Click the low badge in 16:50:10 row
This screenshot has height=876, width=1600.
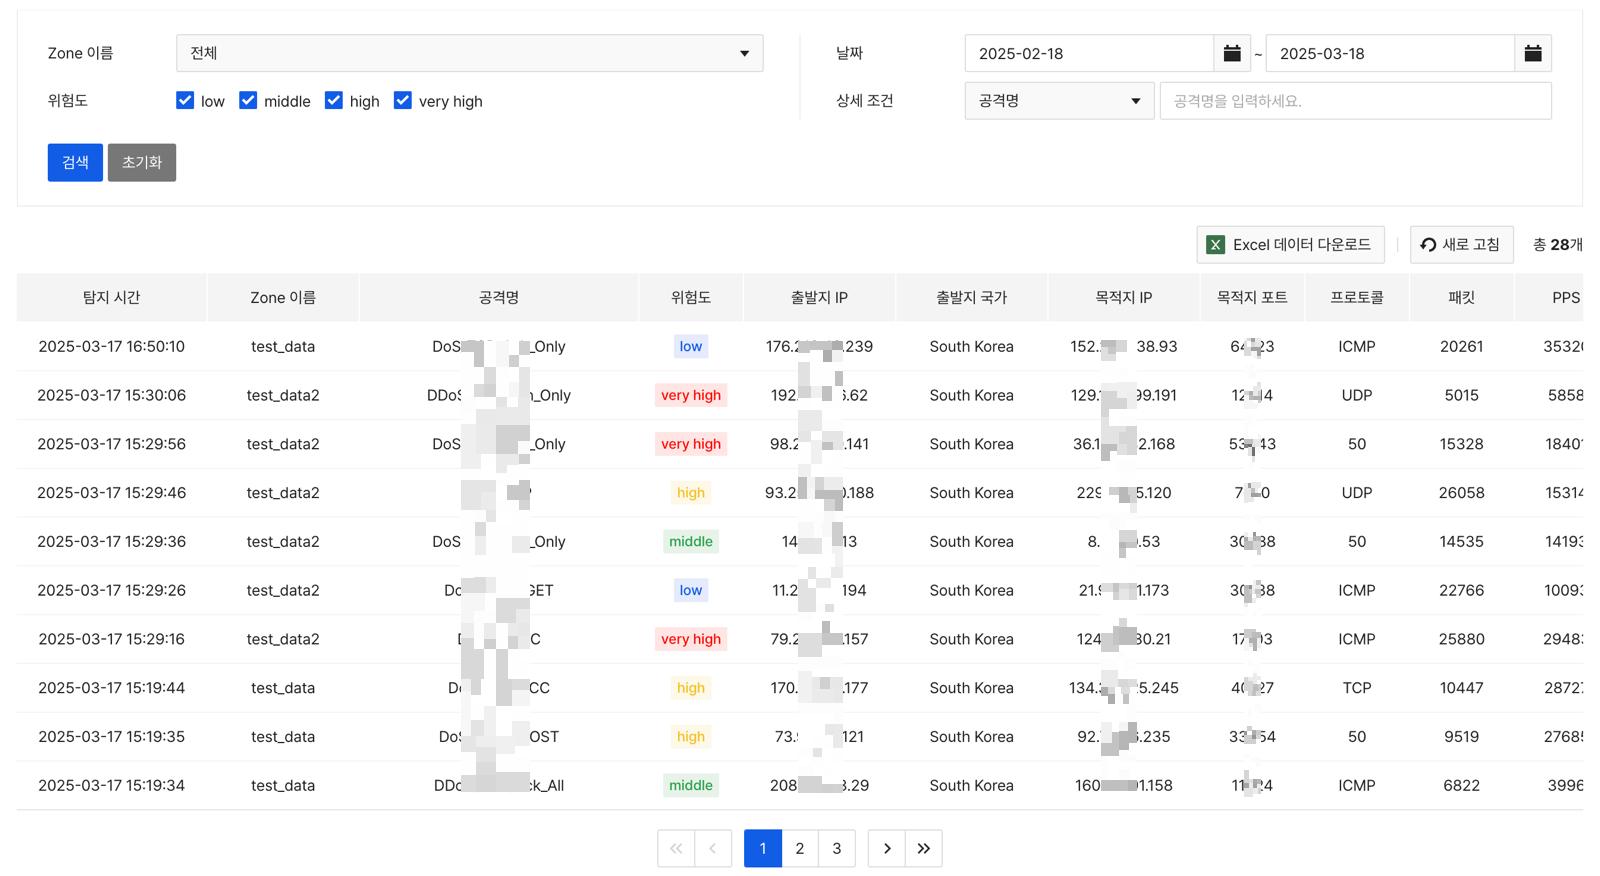point(691,347)
